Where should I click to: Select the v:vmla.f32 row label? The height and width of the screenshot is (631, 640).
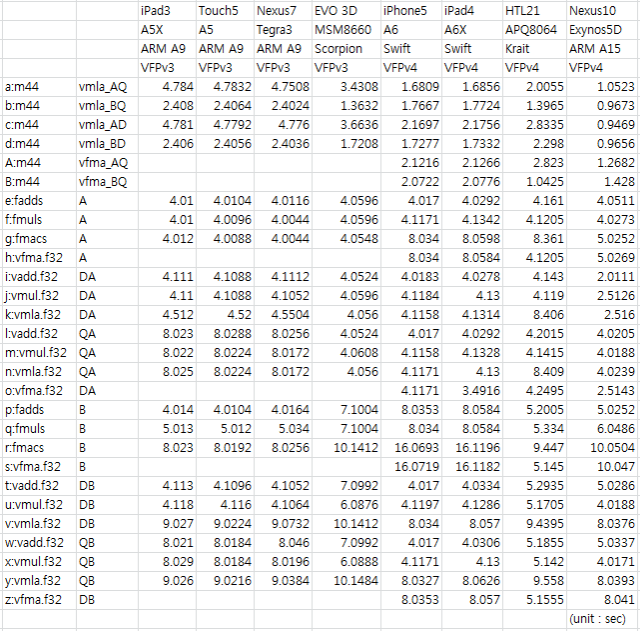pos(39,524)
